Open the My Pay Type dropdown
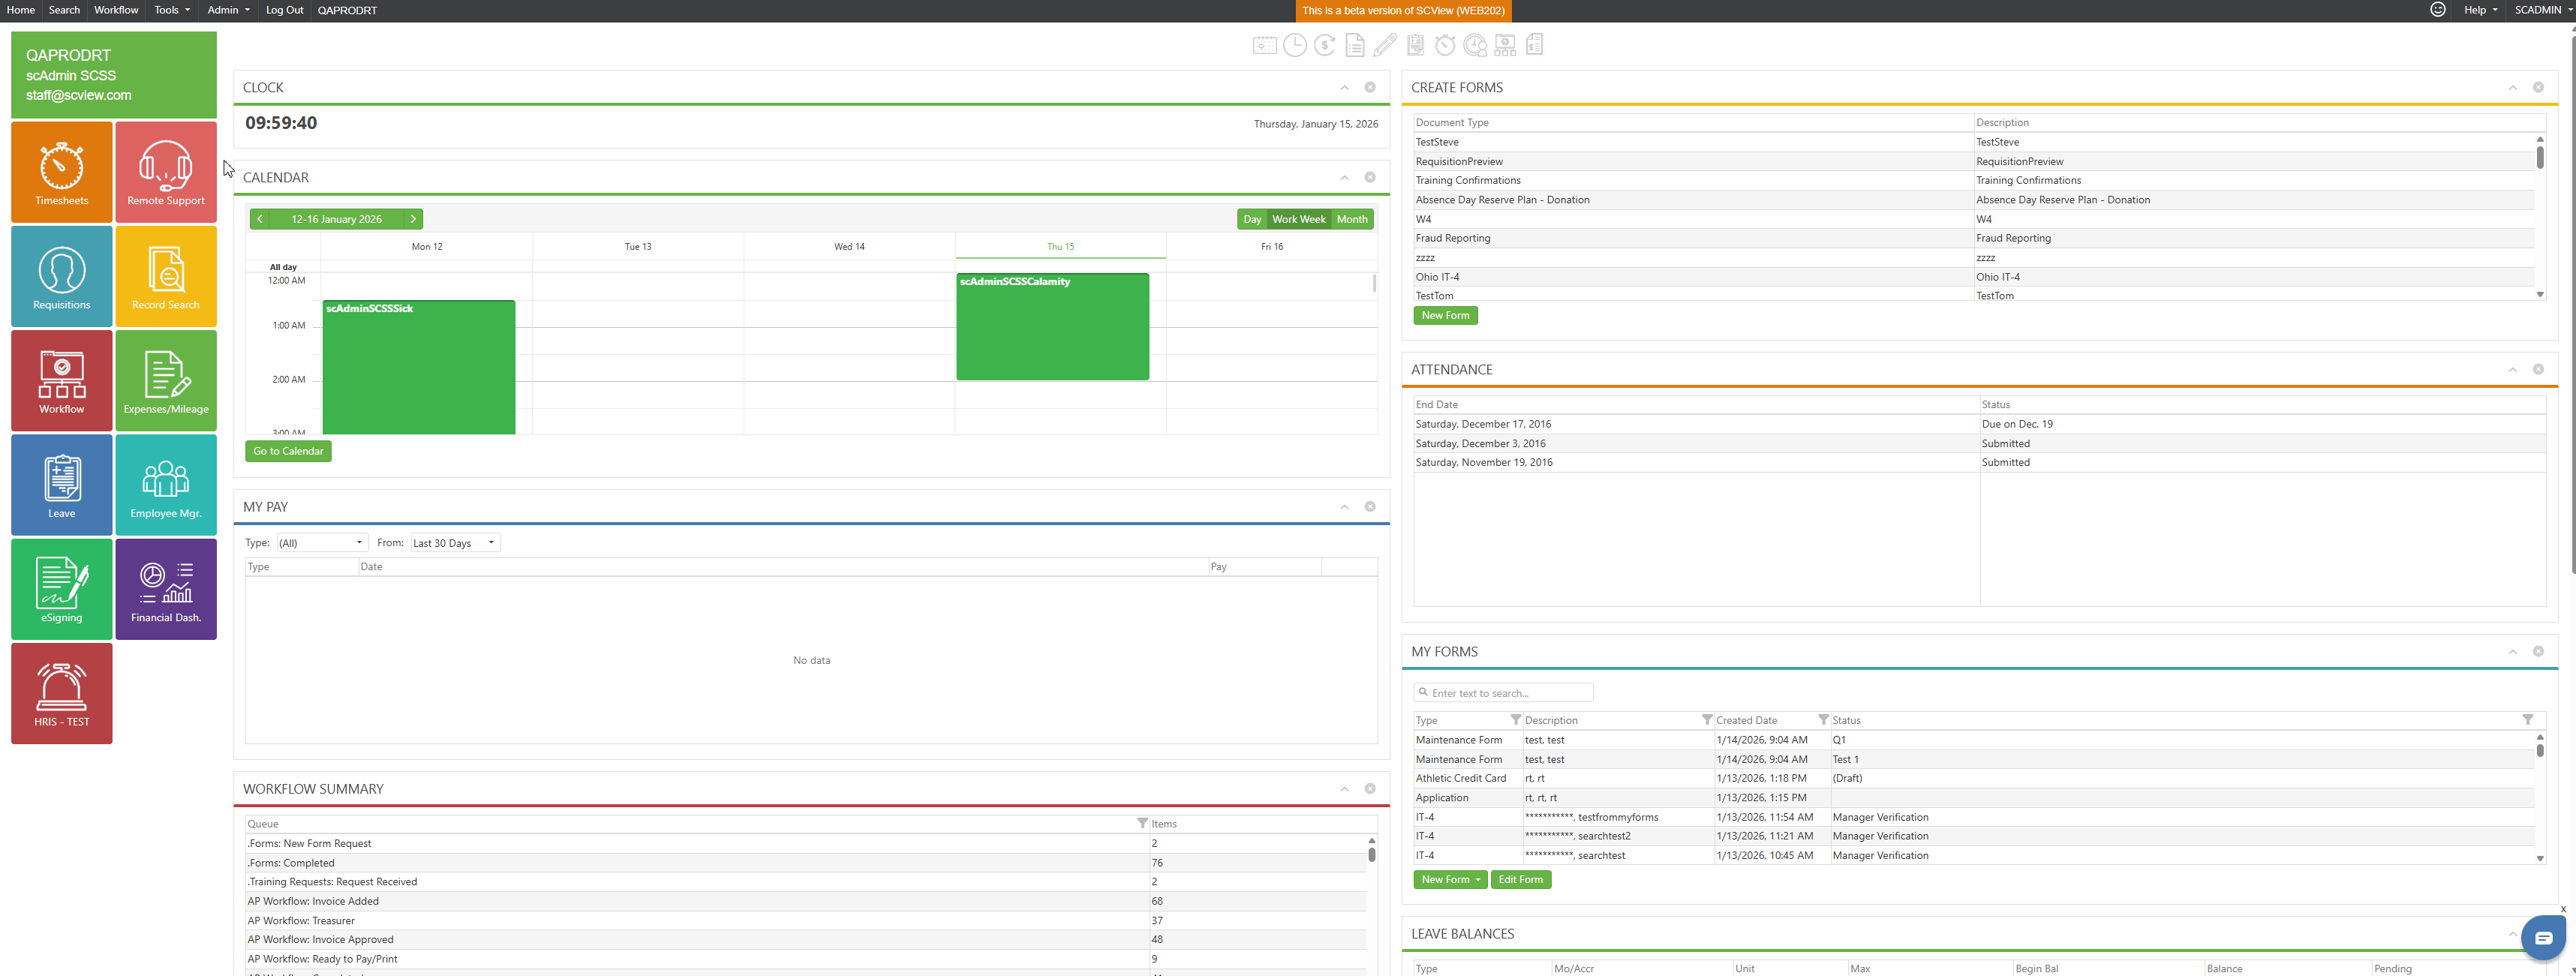Viewport: 2576px width, 976px height. 321,543
